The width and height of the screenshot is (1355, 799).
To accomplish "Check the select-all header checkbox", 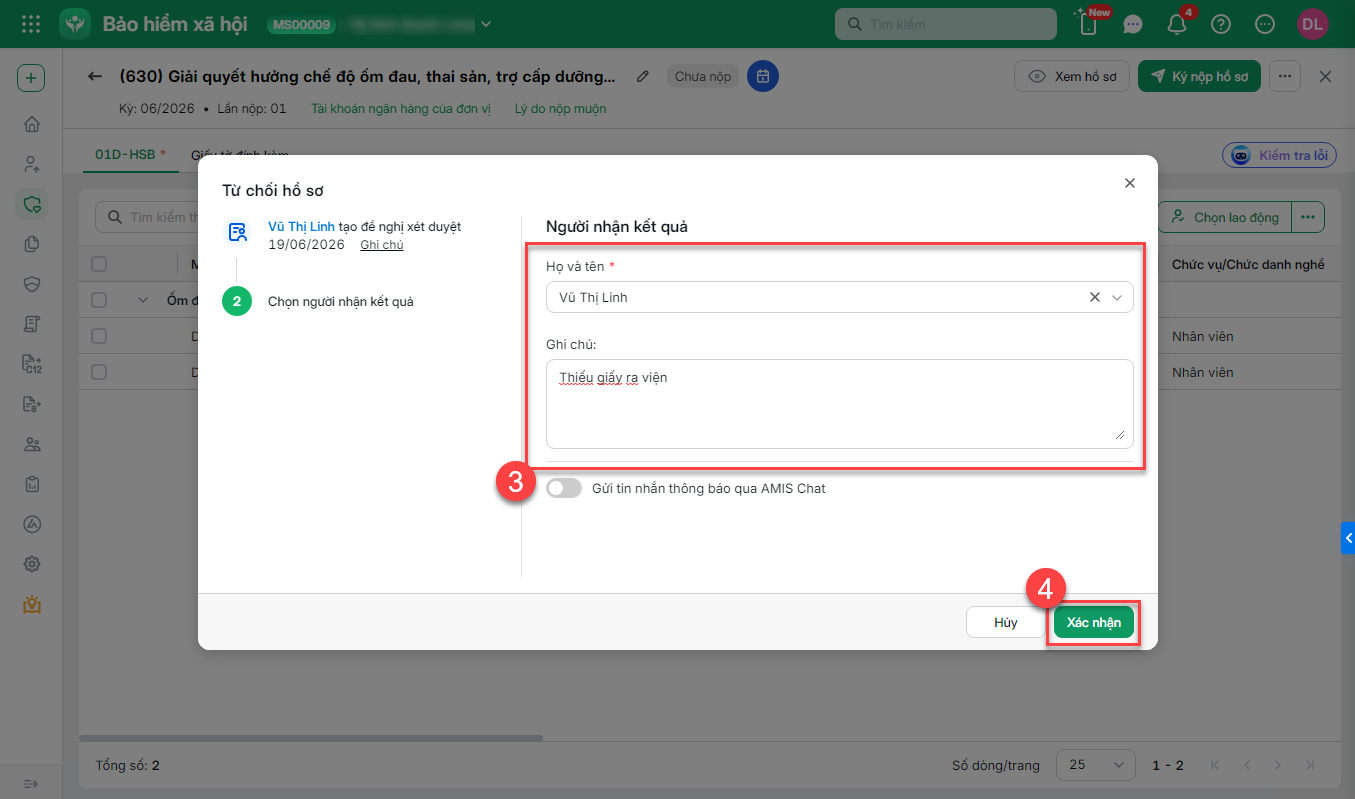I will [x=99, y=264].
